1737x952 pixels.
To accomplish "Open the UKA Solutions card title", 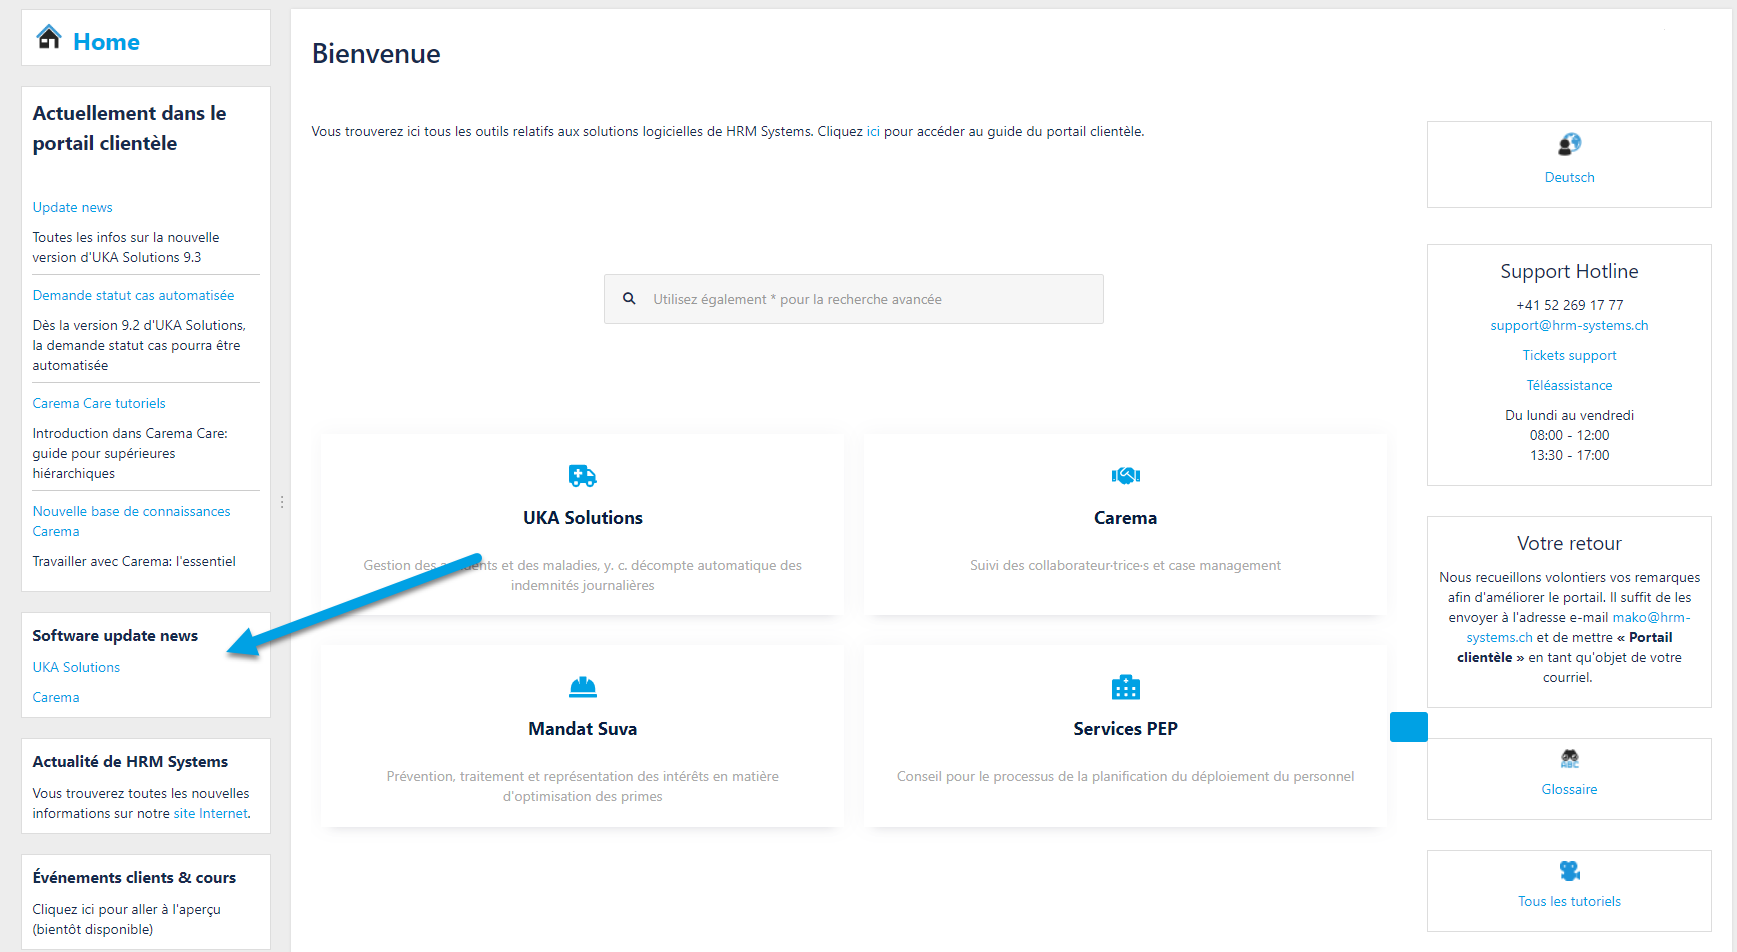I will tap(582, 518).
